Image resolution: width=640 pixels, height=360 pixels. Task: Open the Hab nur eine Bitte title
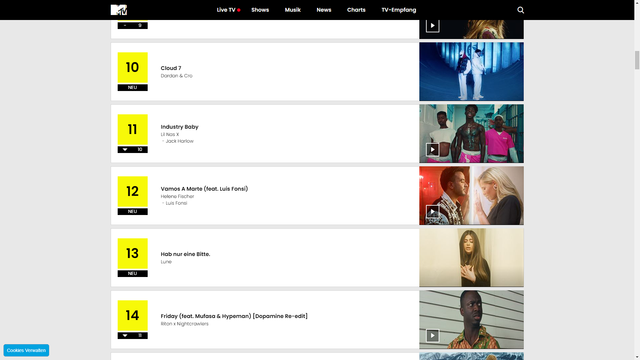[185, 254]
